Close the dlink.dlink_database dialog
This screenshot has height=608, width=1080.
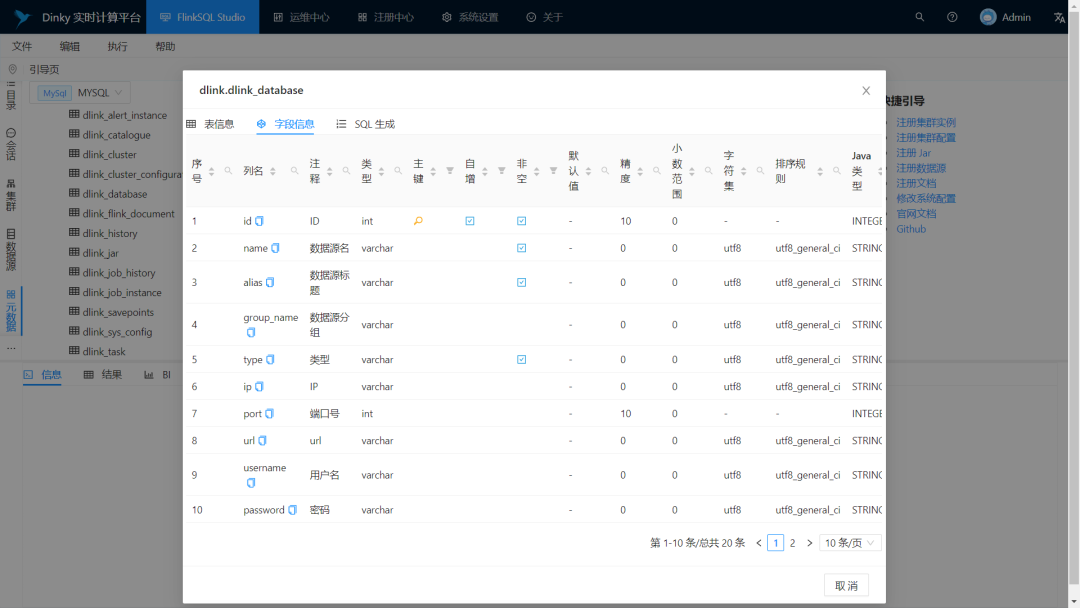pyautogui.click(x=866, y=91)
